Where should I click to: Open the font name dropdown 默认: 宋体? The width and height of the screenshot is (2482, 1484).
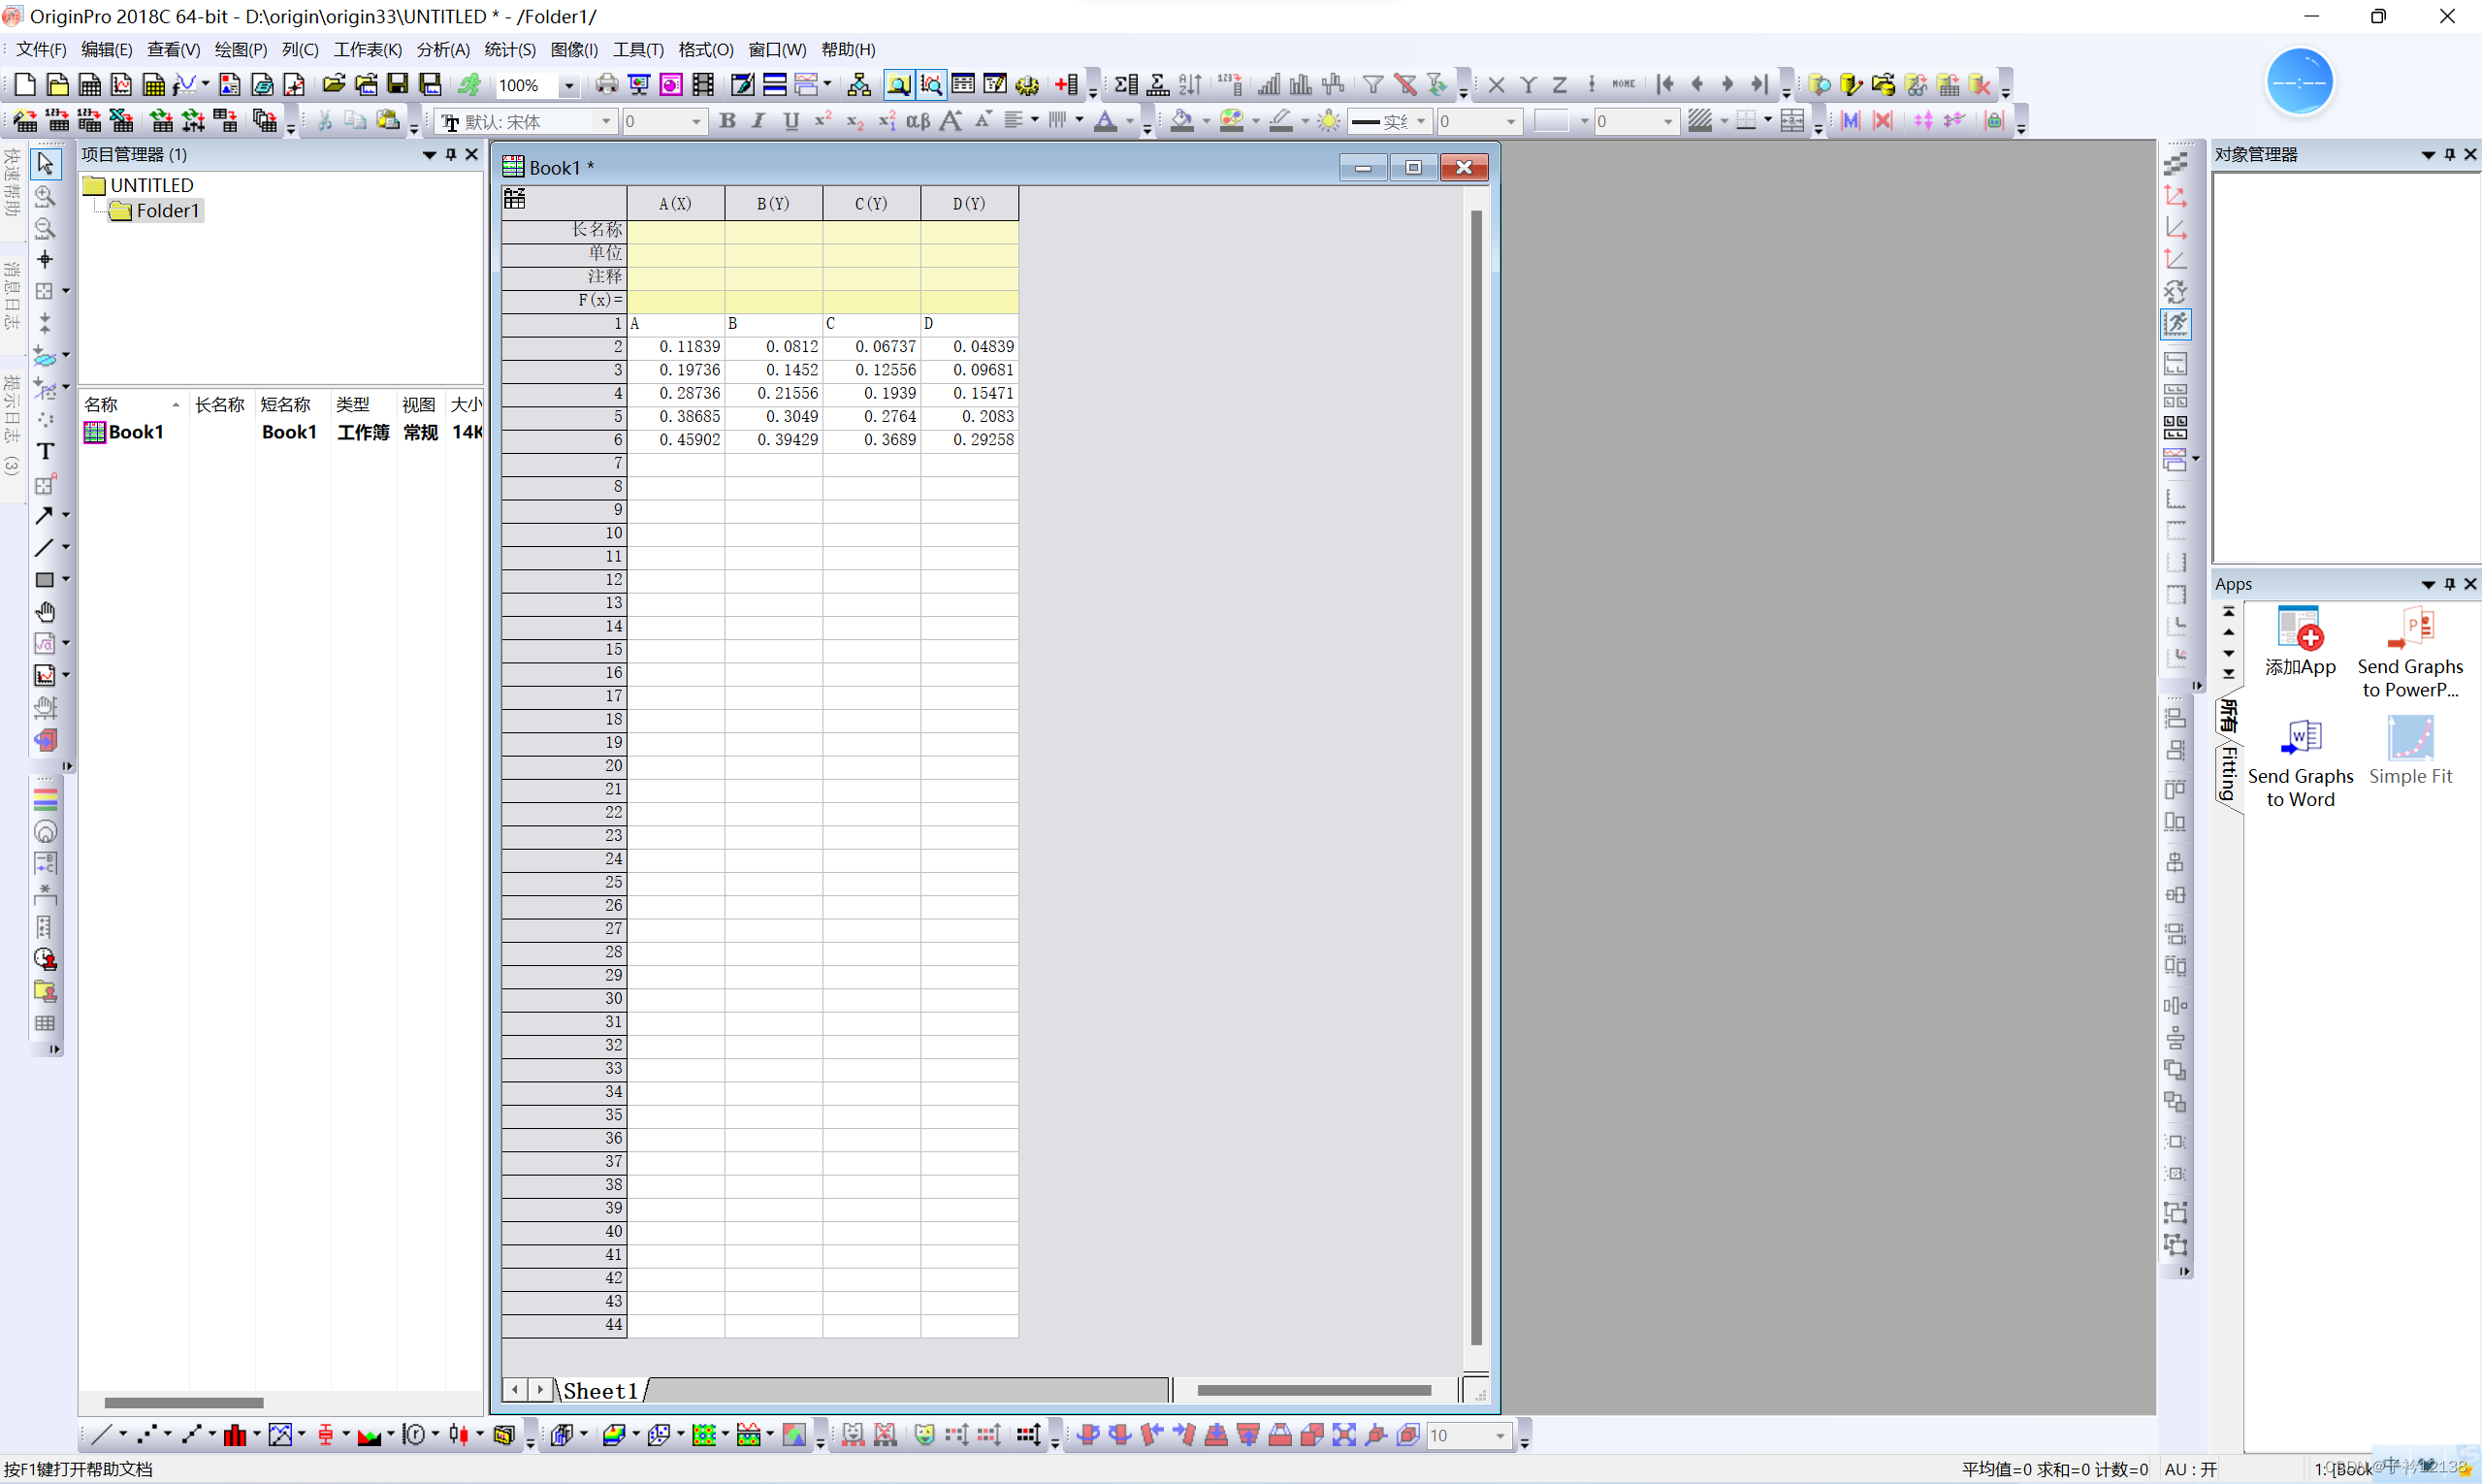pos(606,122)
